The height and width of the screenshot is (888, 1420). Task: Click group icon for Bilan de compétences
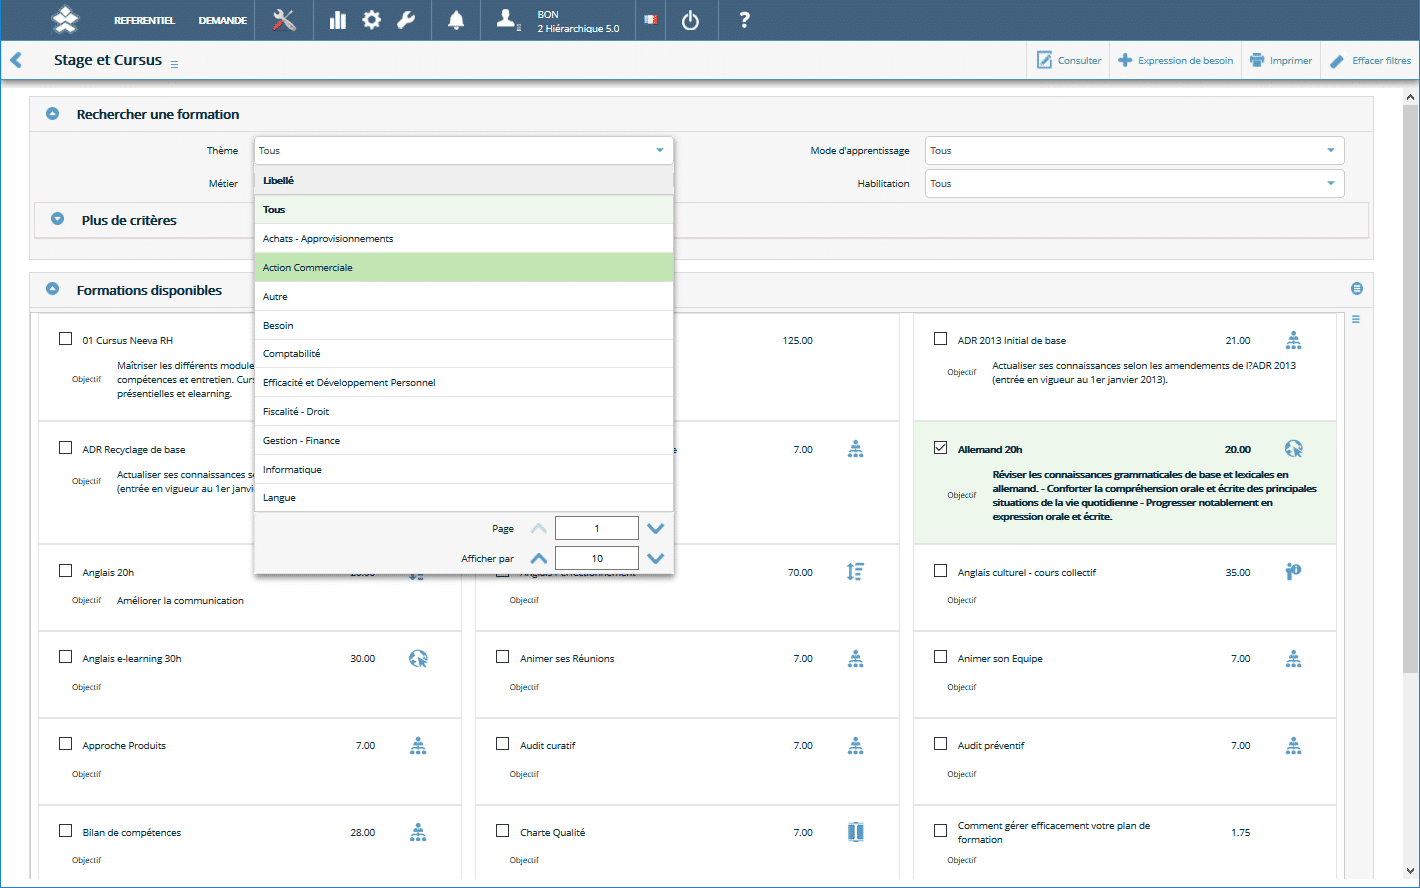[418, 832]
